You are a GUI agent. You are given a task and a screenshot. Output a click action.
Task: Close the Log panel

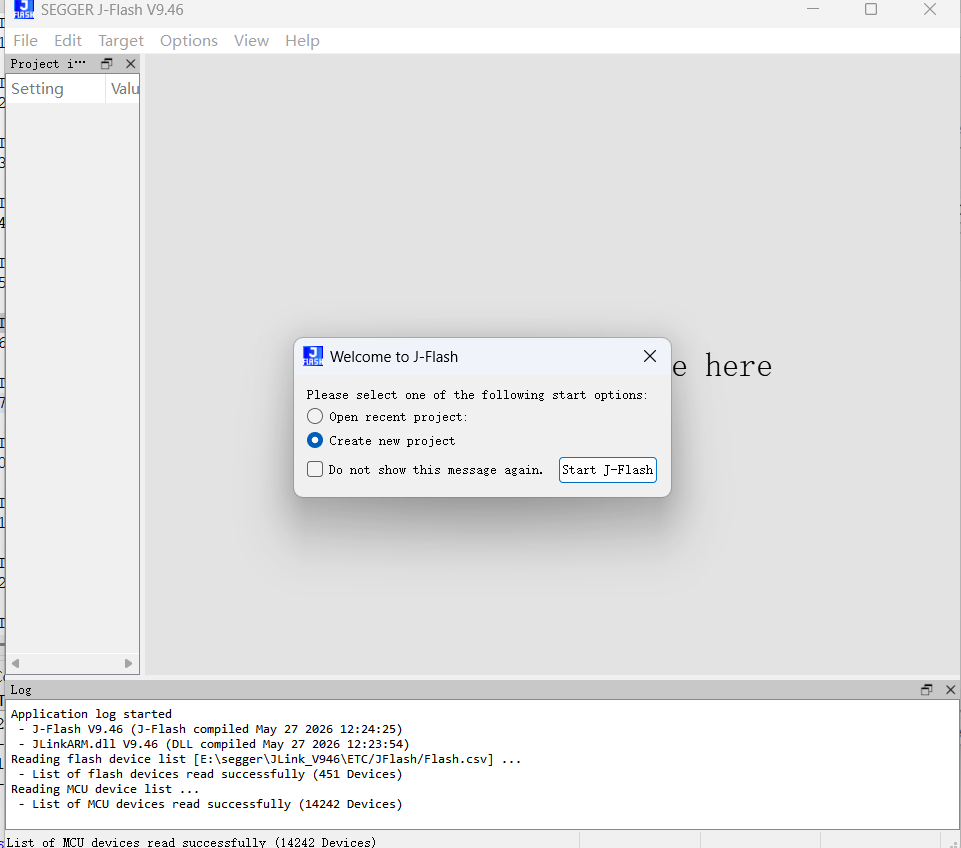click(951, 690)
